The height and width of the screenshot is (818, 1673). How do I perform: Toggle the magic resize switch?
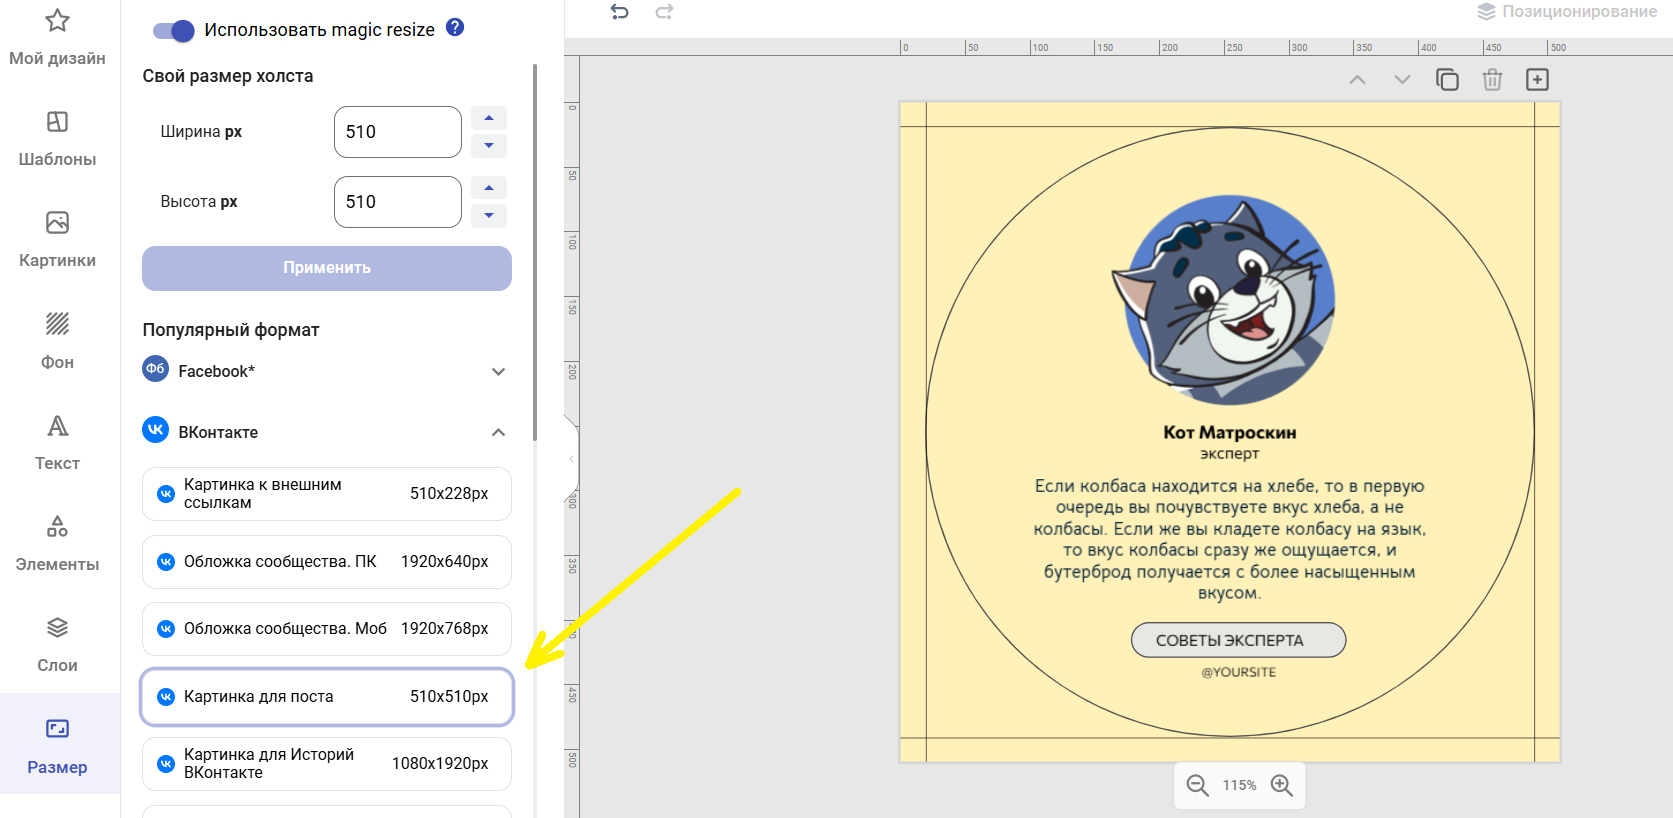[173, 30]
